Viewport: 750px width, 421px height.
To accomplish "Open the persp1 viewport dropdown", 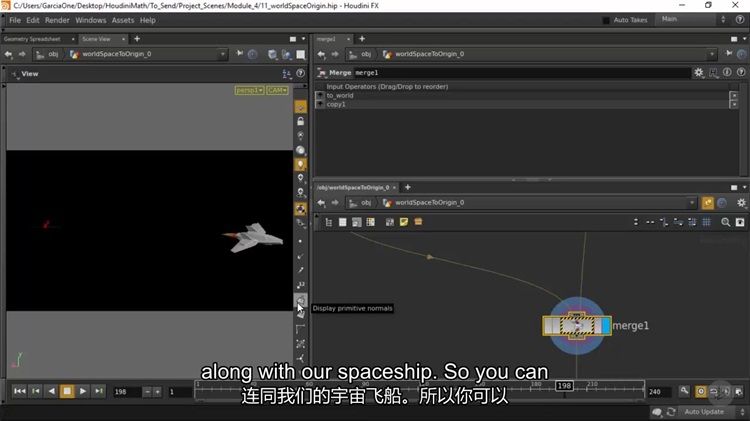I will pyautogui.click(x=249, y=90).
